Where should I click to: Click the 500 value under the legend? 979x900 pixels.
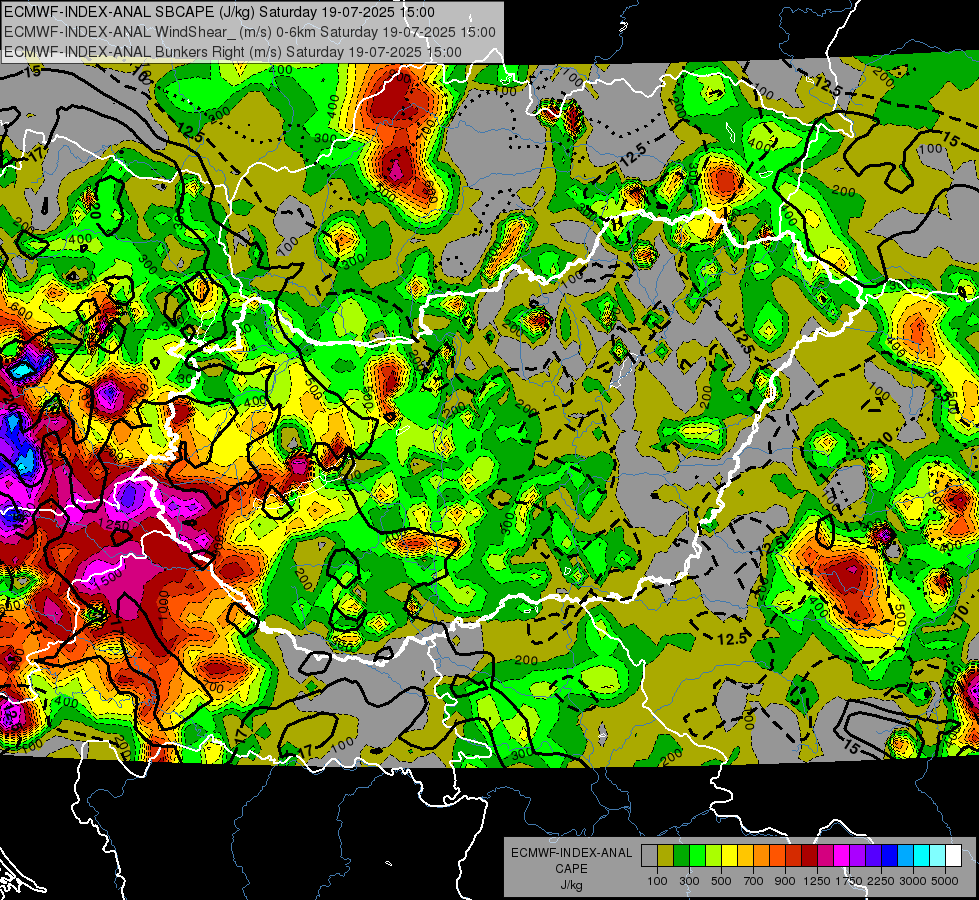click(x=721, y=881)
